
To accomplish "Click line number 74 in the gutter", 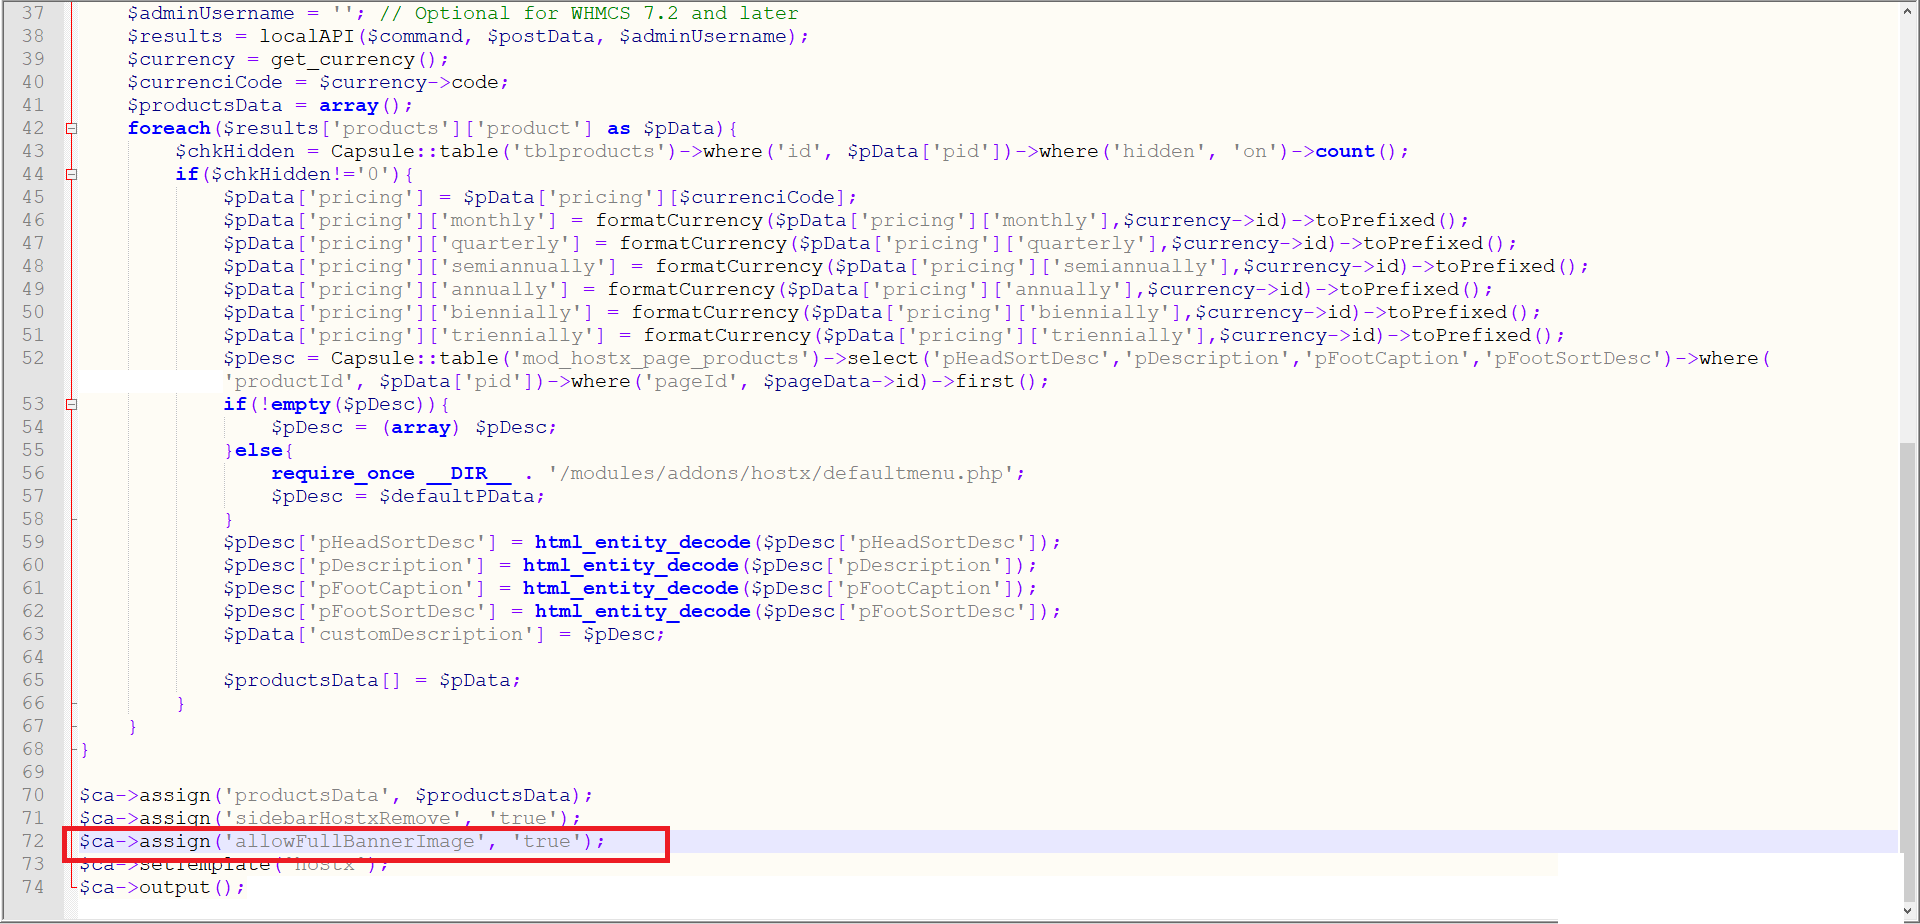I will point(33,887).
